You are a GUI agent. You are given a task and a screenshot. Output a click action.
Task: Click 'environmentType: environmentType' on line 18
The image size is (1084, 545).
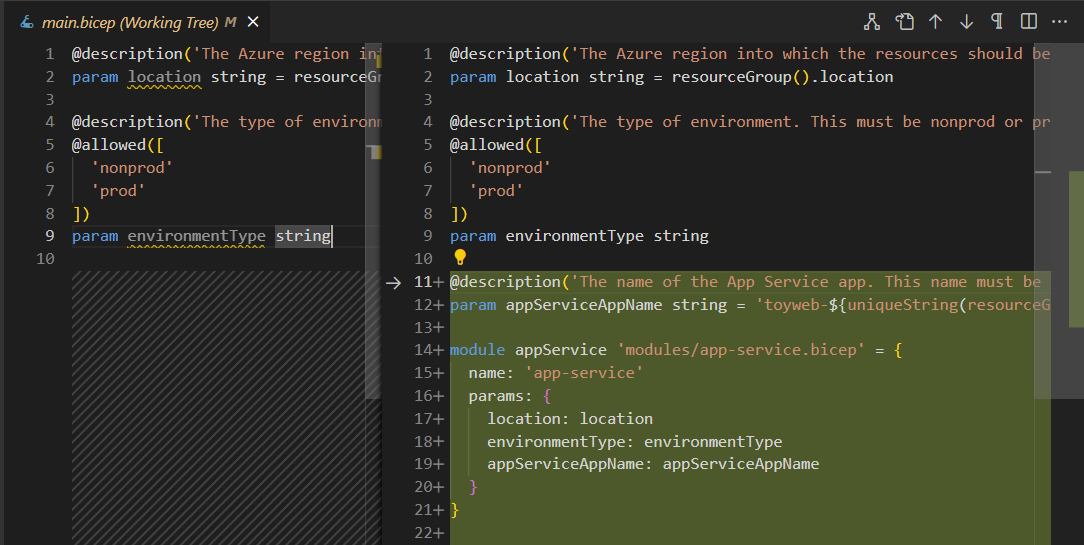(634, 441)
